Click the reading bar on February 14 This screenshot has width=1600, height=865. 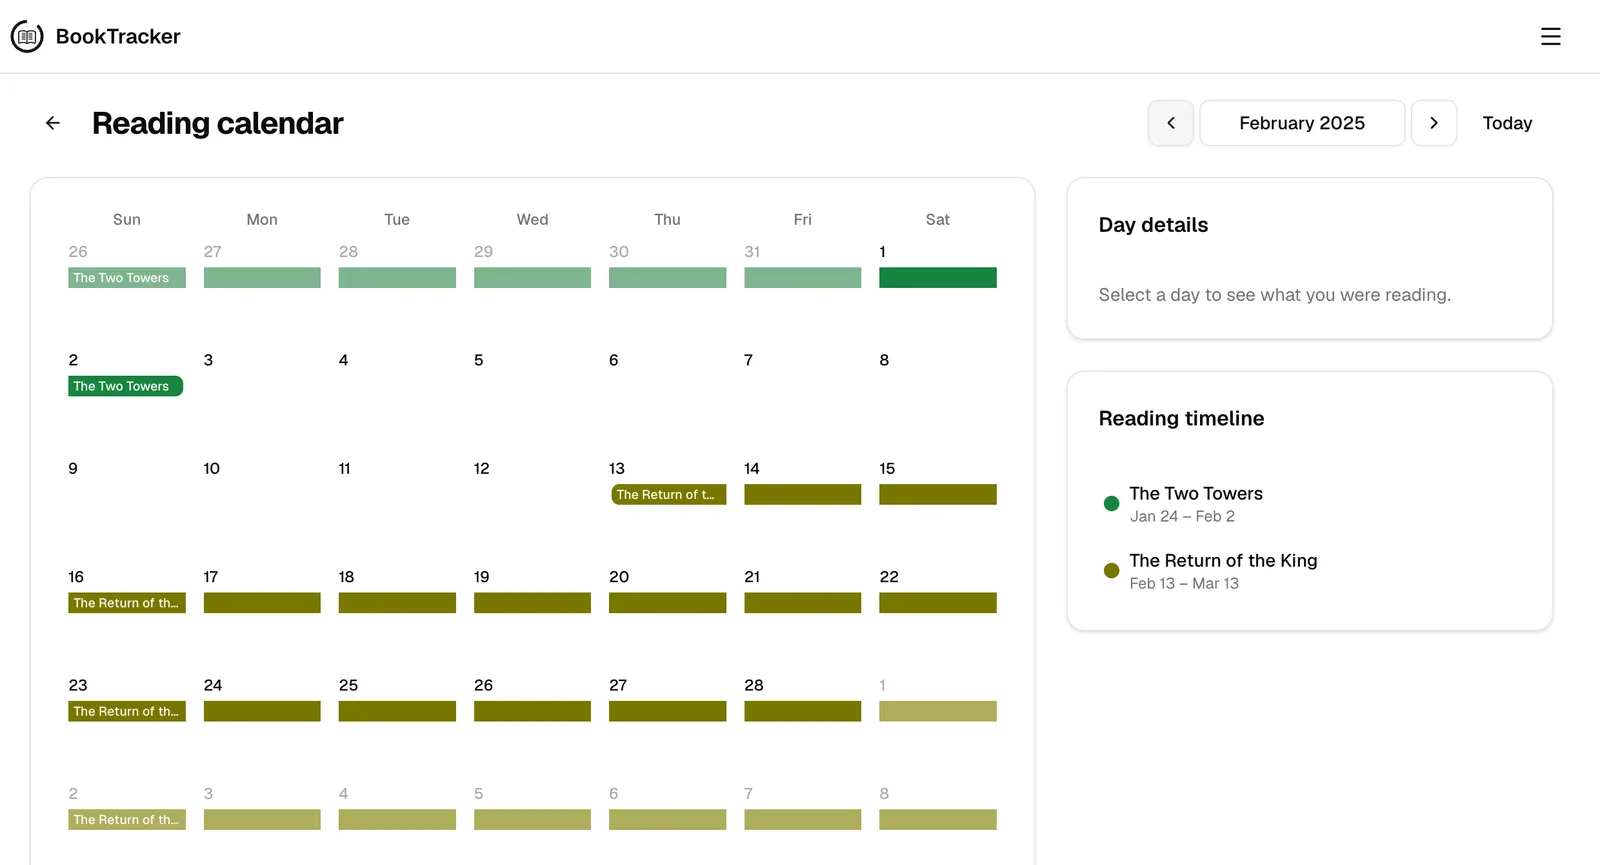coord(802,494)
